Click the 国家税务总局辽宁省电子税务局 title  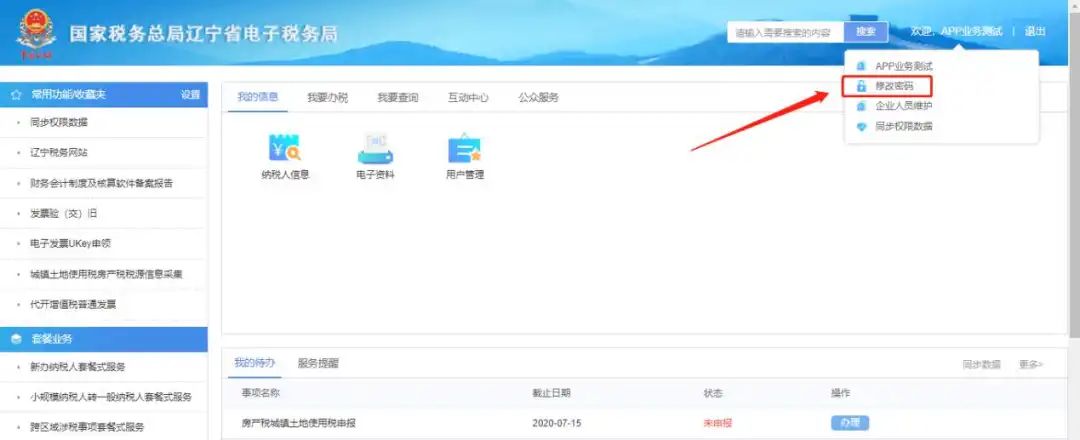point(204,34)
